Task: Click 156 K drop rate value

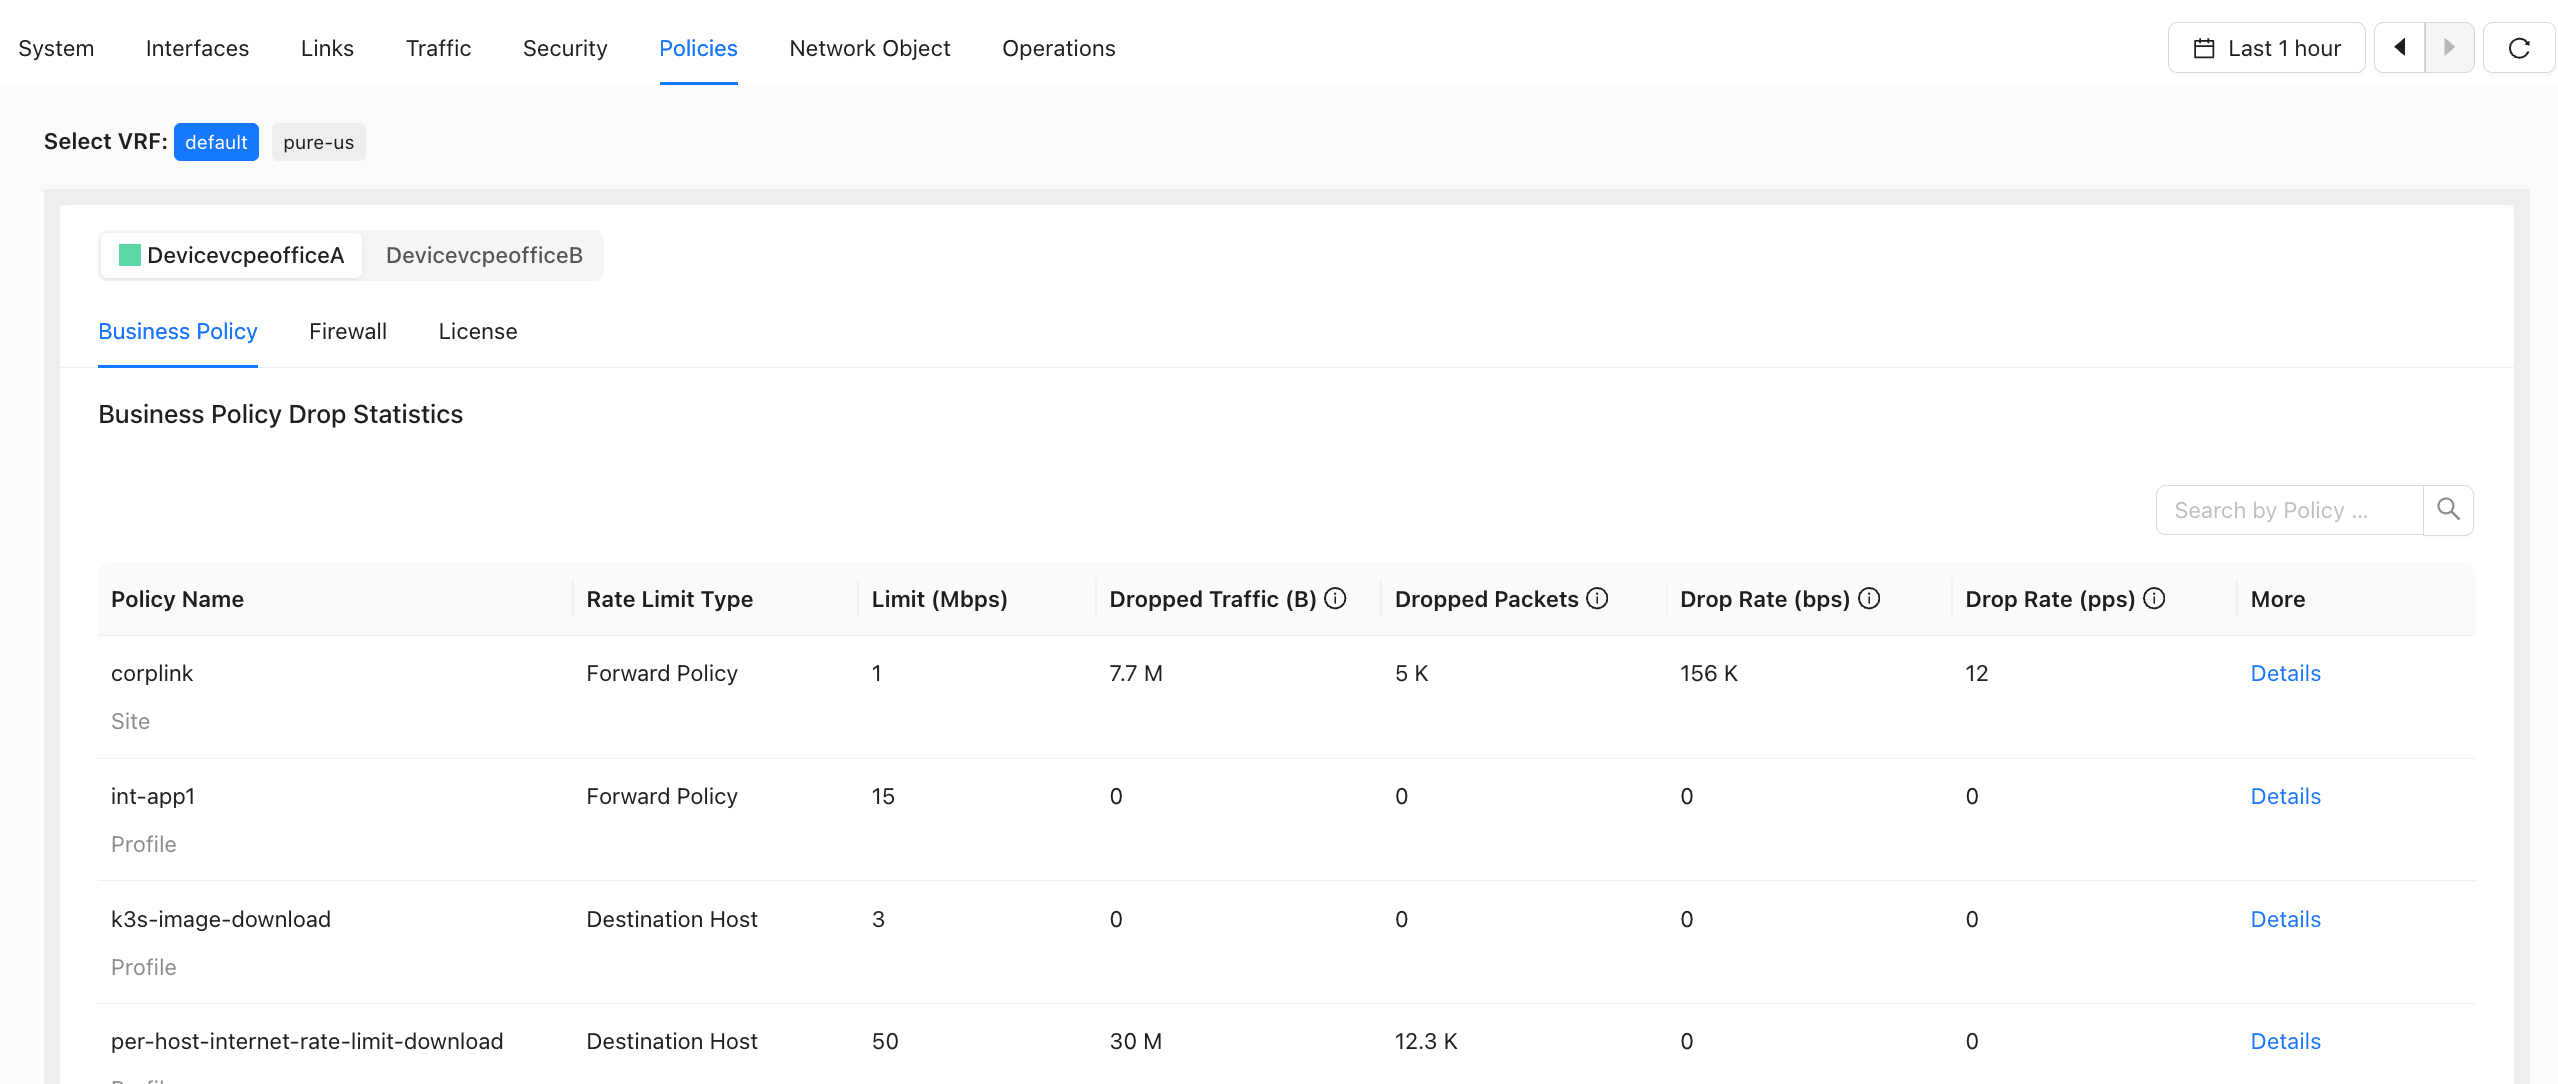Action: [1709, 673]
